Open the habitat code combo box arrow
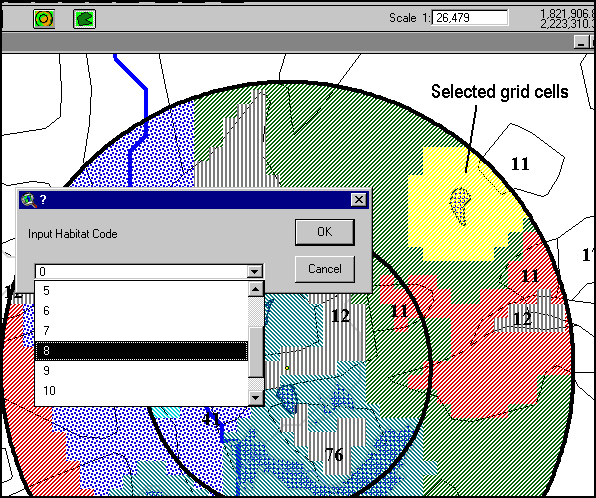Image resolution: width=596 pixels, height=498 pixels. [x=255, y=271]
